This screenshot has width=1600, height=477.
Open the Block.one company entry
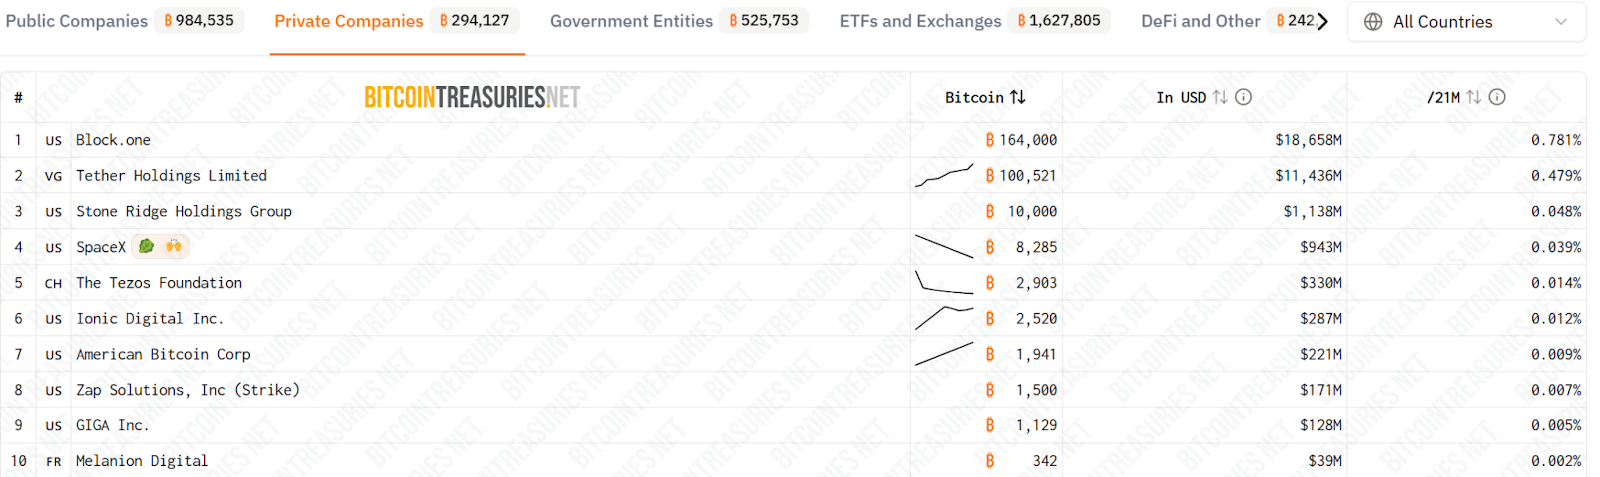pyautogui.click(x=113, y=140)
